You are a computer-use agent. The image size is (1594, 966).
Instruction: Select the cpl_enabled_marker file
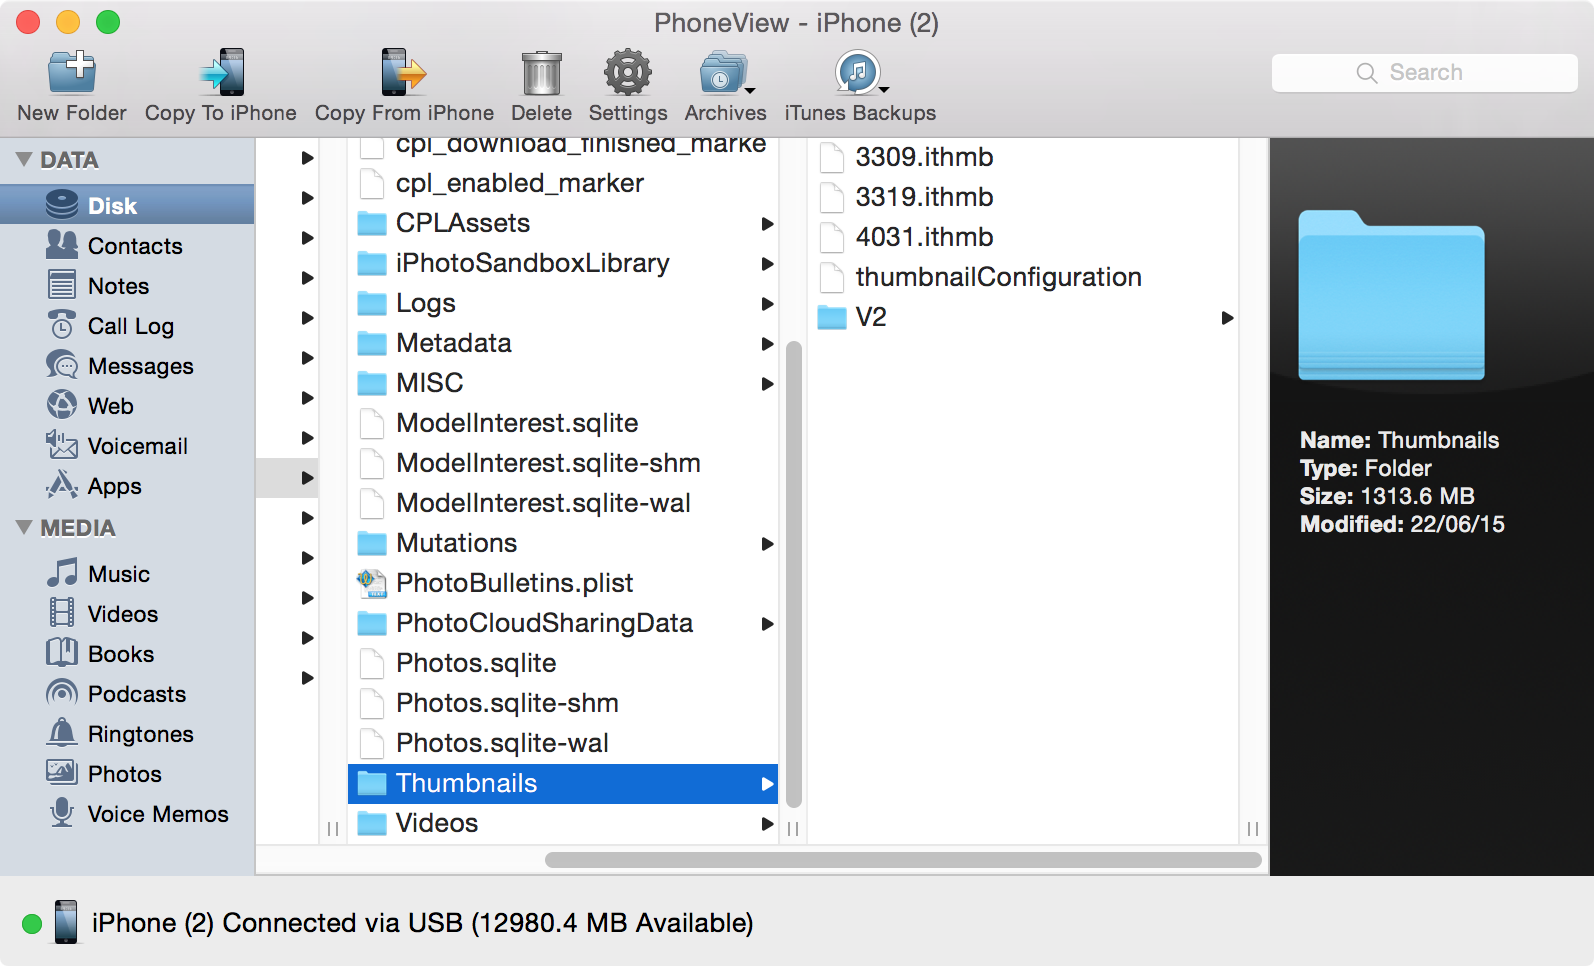(x=563, y=184)
